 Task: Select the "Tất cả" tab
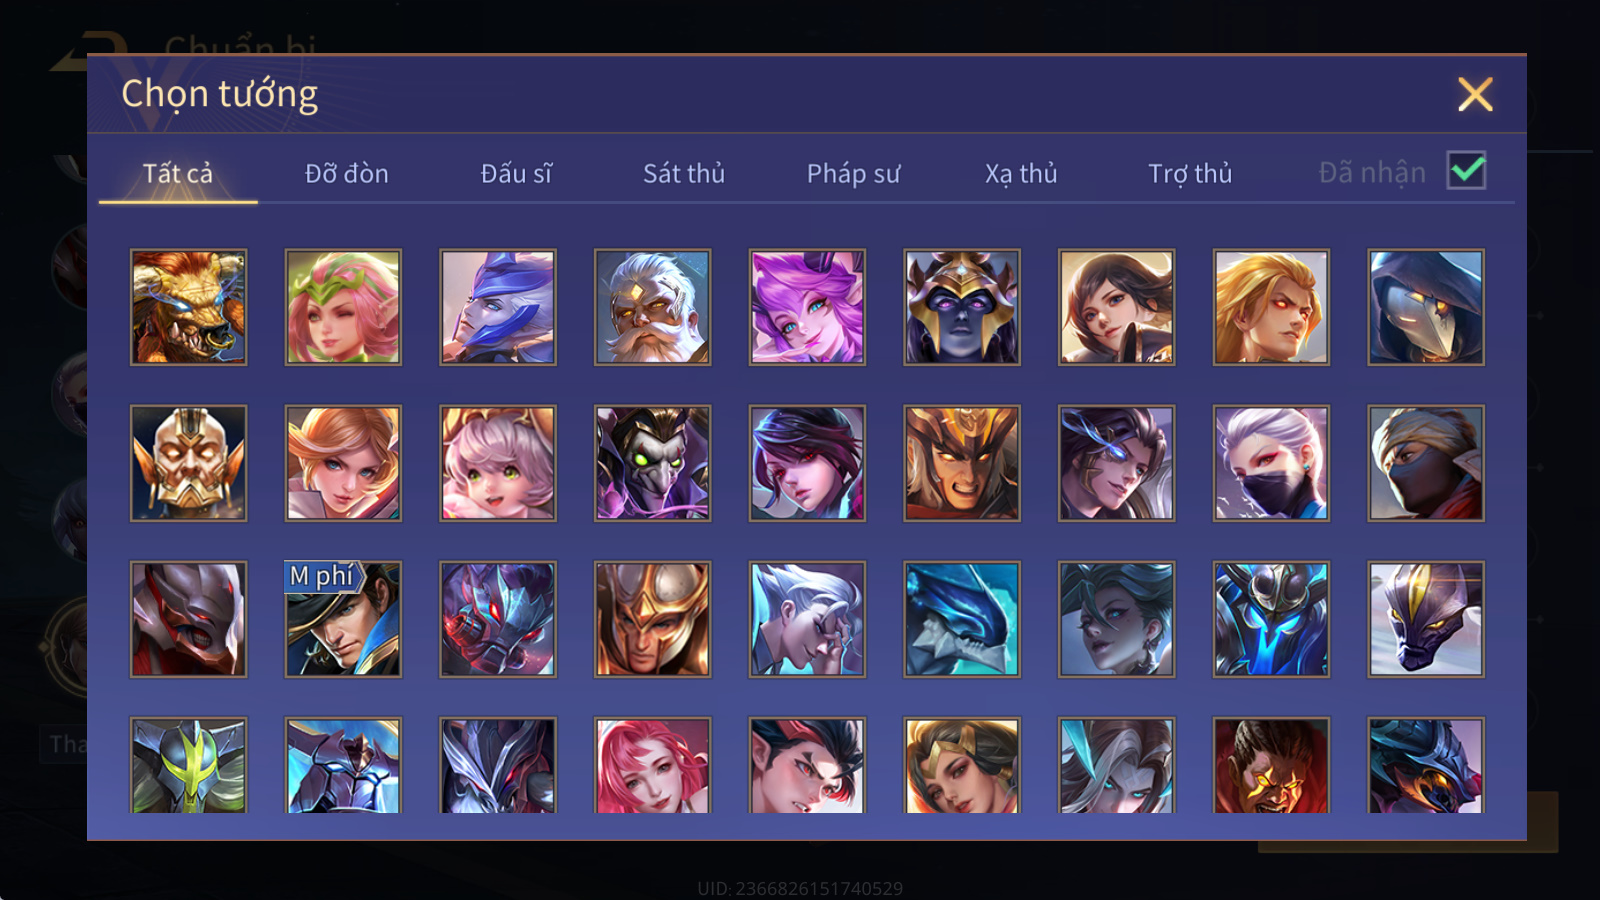178,173
